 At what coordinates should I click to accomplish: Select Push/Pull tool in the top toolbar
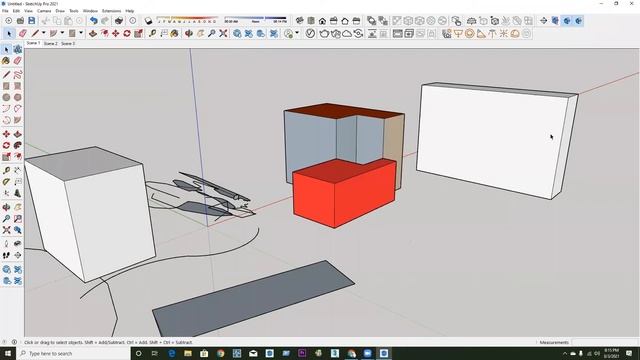click(93, 33)
